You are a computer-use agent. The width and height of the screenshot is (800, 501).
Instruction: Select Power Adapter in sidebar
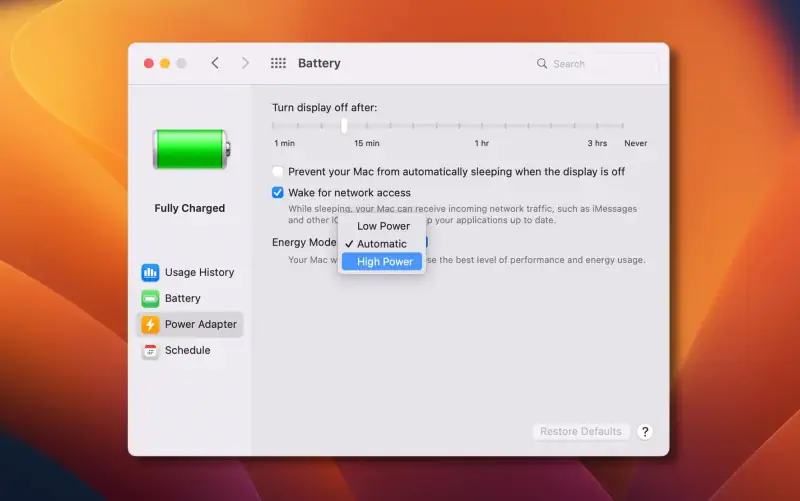(x=190, y=324)
